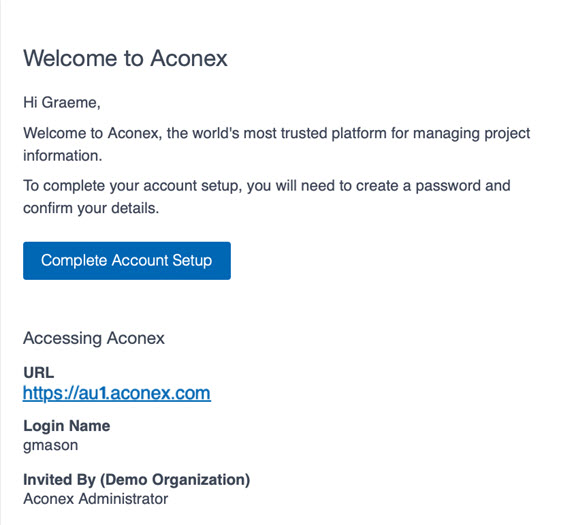Image resolution: width=572 pixels, height=525 pixels.
Task: Click the Complete Account Setup button
Action: 127,260
